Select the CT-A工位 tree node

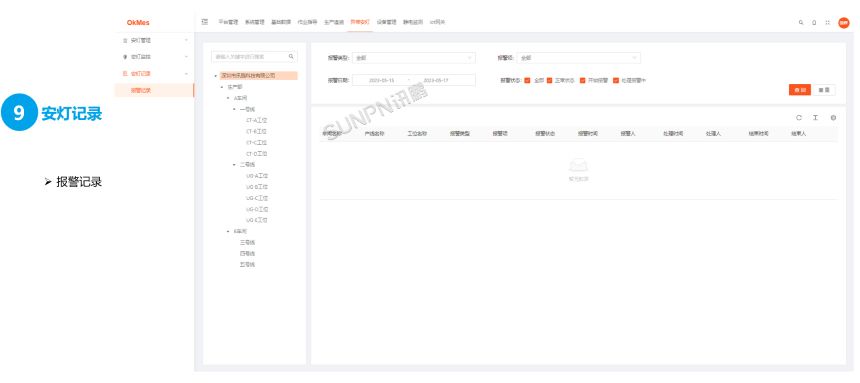click(x=257, y=120)
